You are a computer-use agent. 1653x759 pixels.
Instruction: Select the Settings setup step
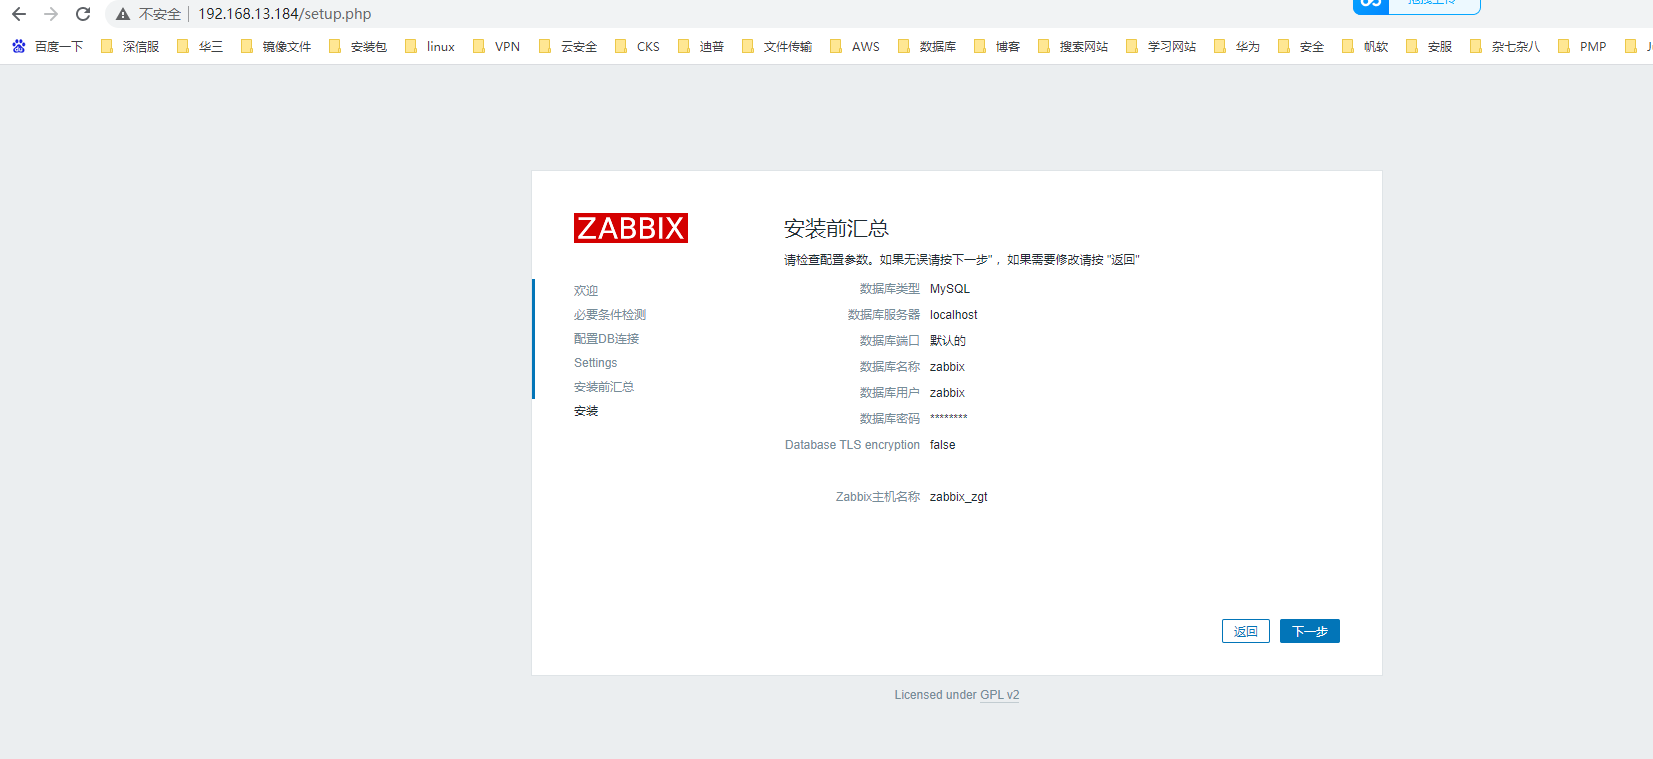click(x=595, y=363)
